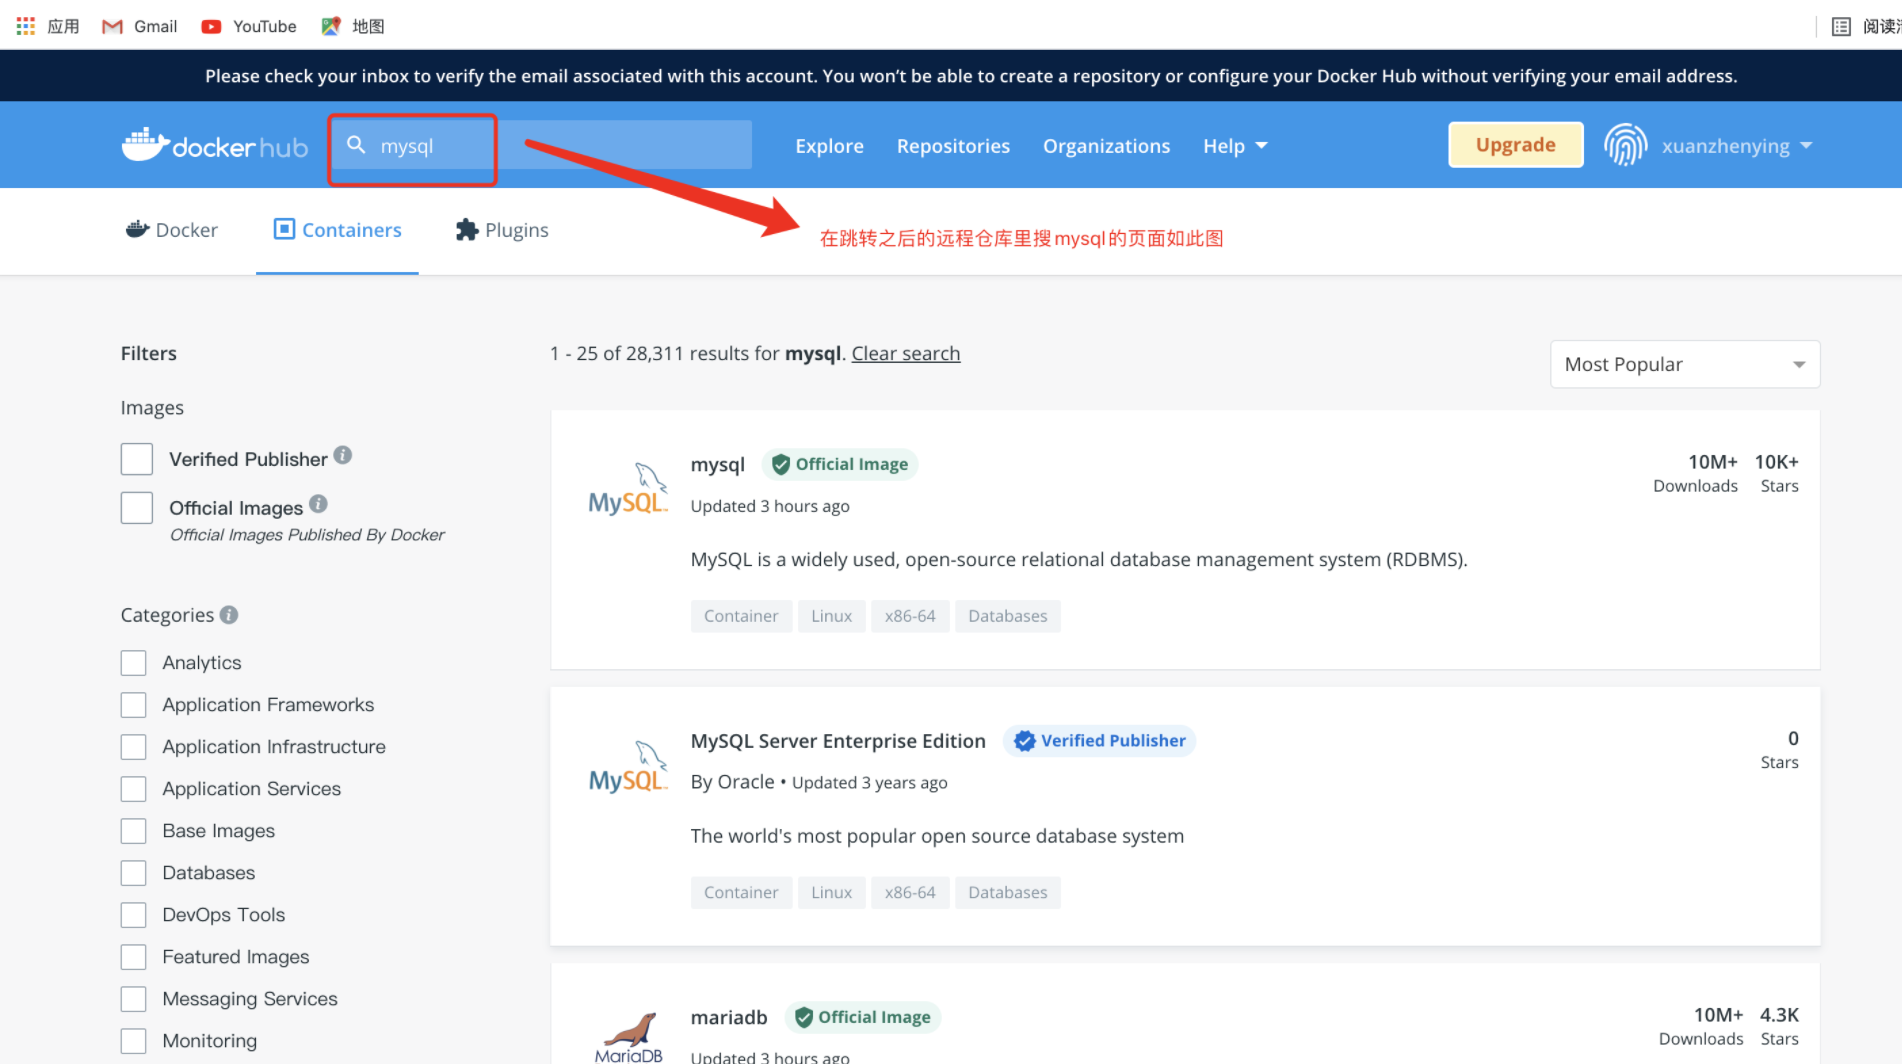The image size is (1902, 1064).
Task: Click the Upgrade button
Action: (x=1515, y=145)
